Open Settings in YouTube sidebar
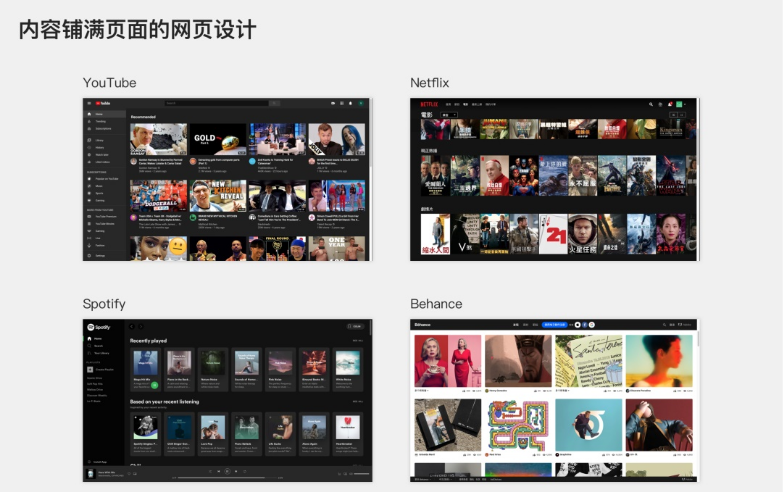Screen dimensions: 783x492 pyautogui.click(x=104, y=255)
